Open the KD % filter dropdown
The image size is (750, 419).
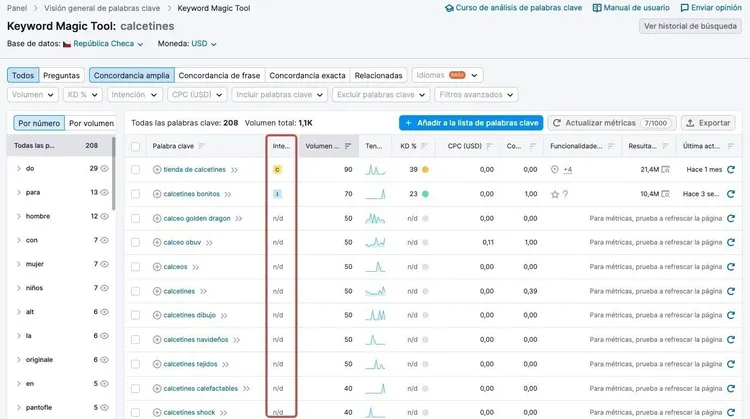pyautogui.click(x=82, y=95)
